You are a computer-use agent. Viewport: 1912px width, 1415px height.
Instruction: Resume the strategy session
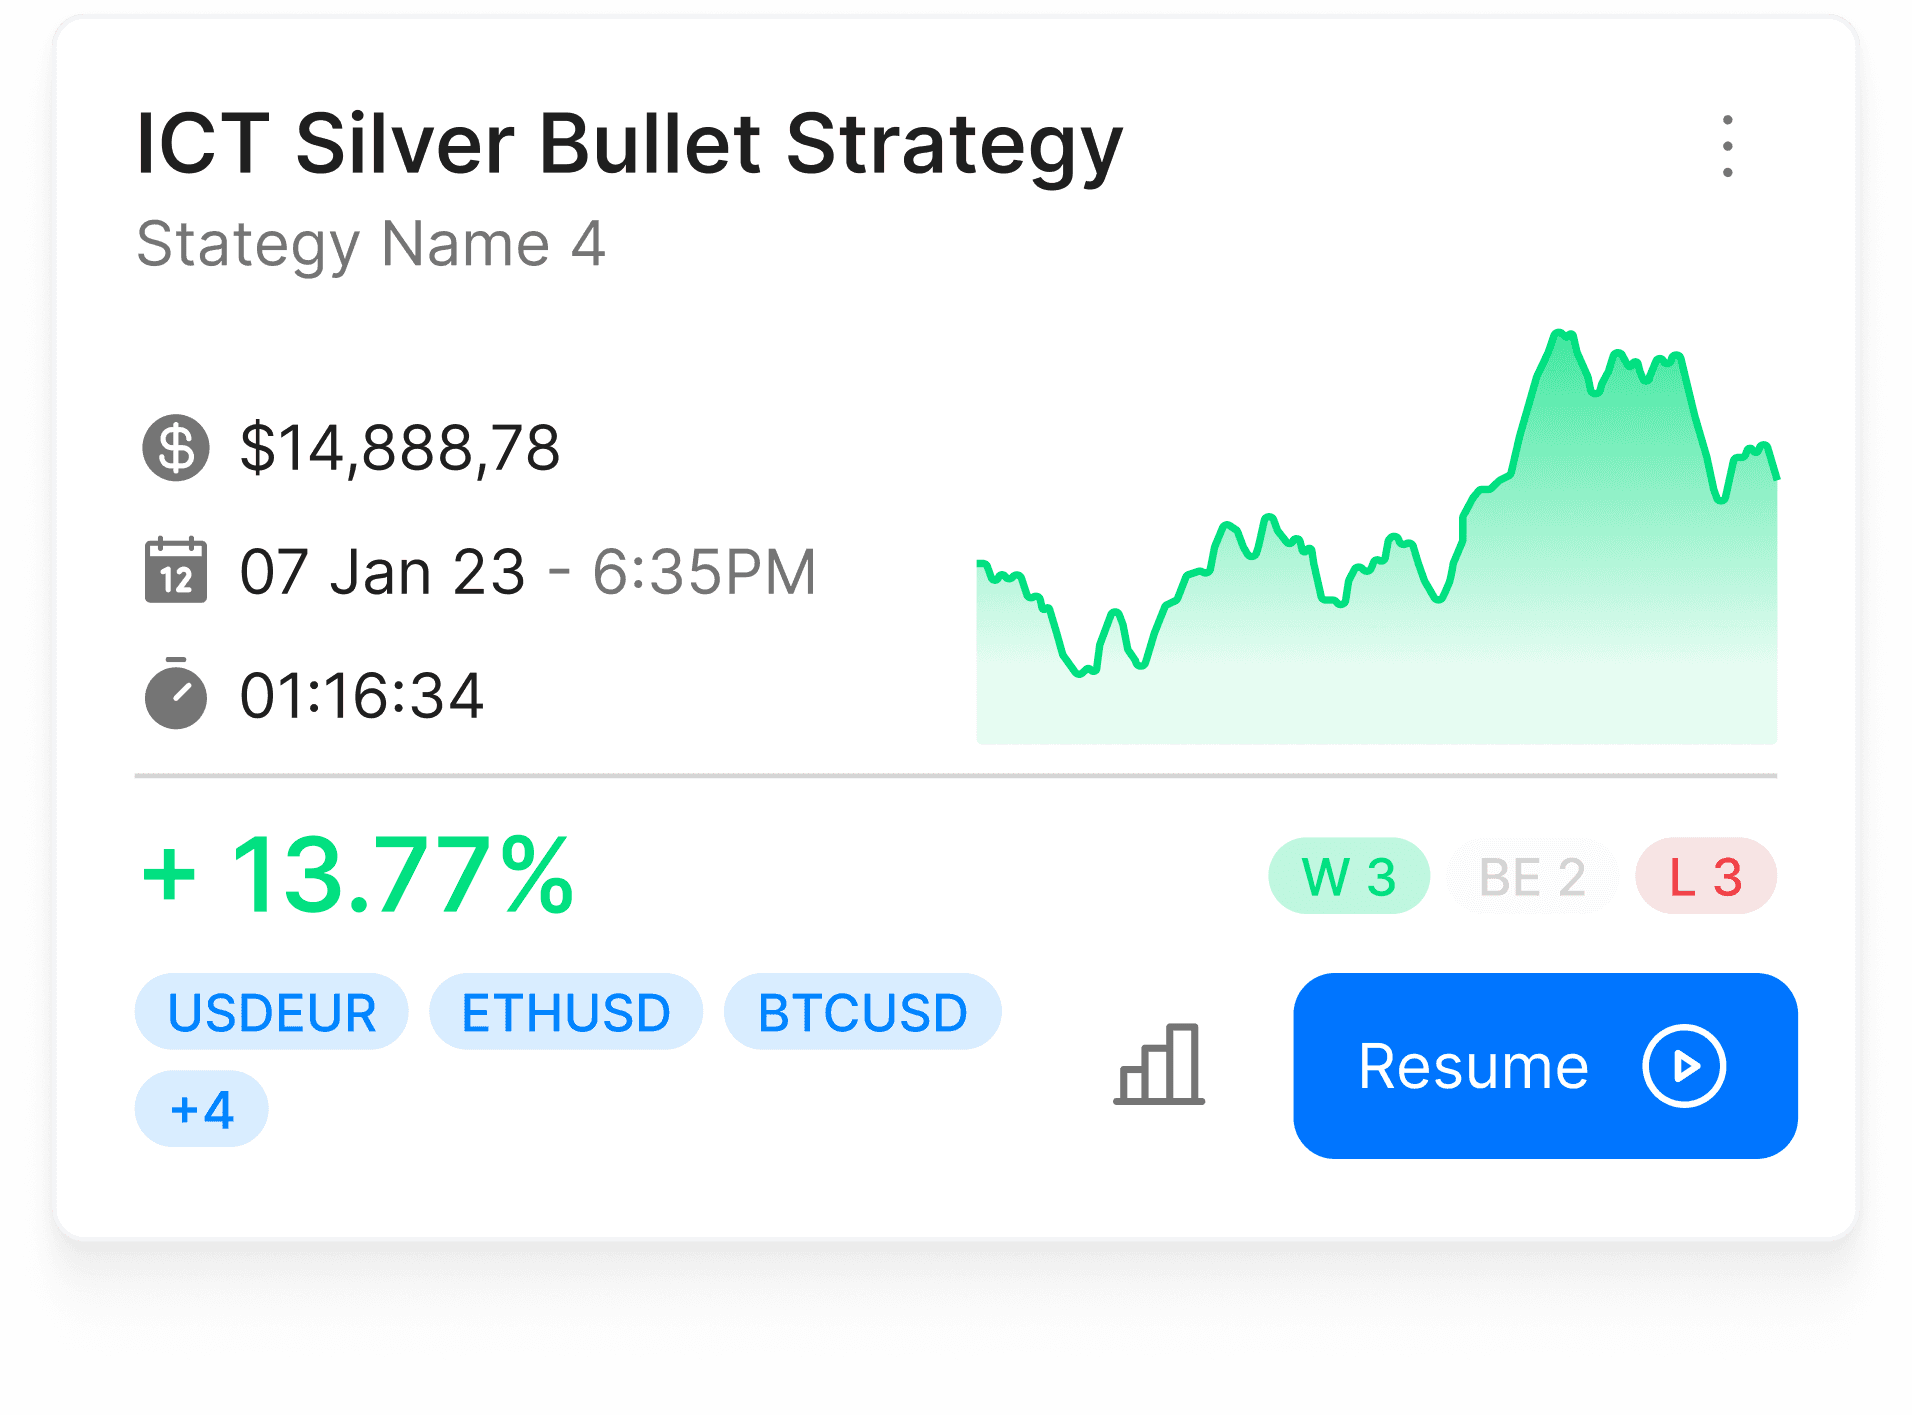[x=1545, y=1066]
